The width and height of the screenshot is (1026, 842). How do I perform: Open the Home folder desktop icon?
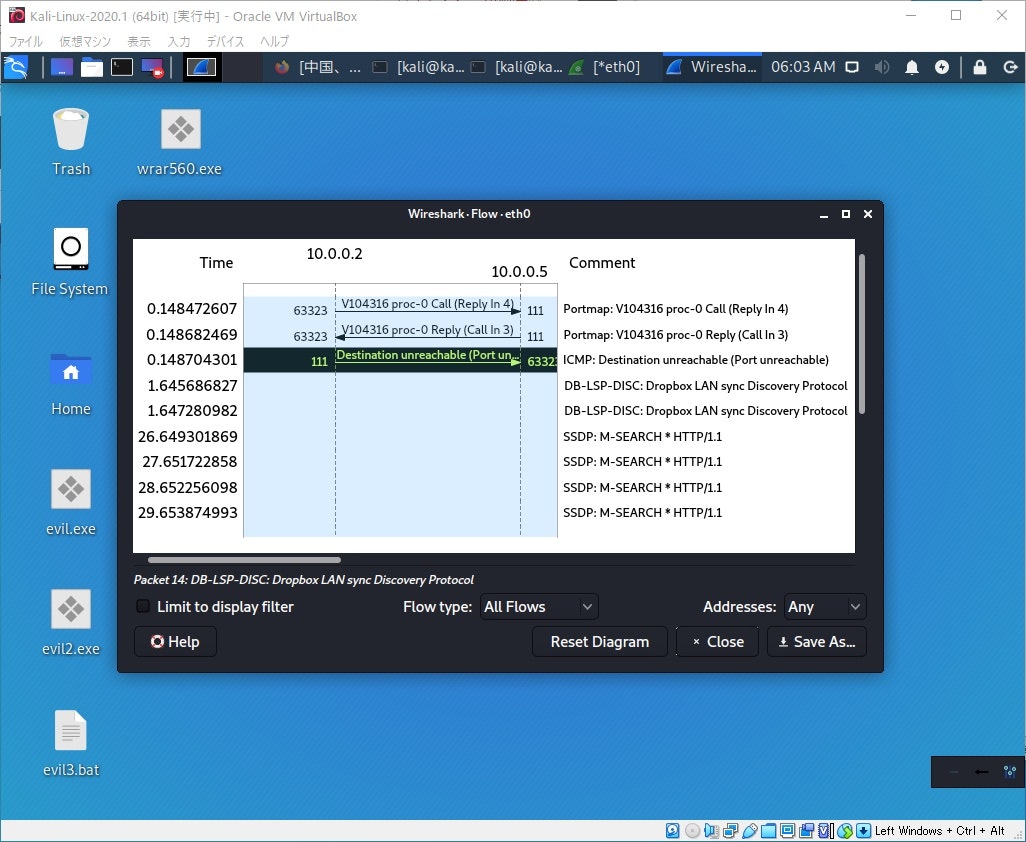71,383
